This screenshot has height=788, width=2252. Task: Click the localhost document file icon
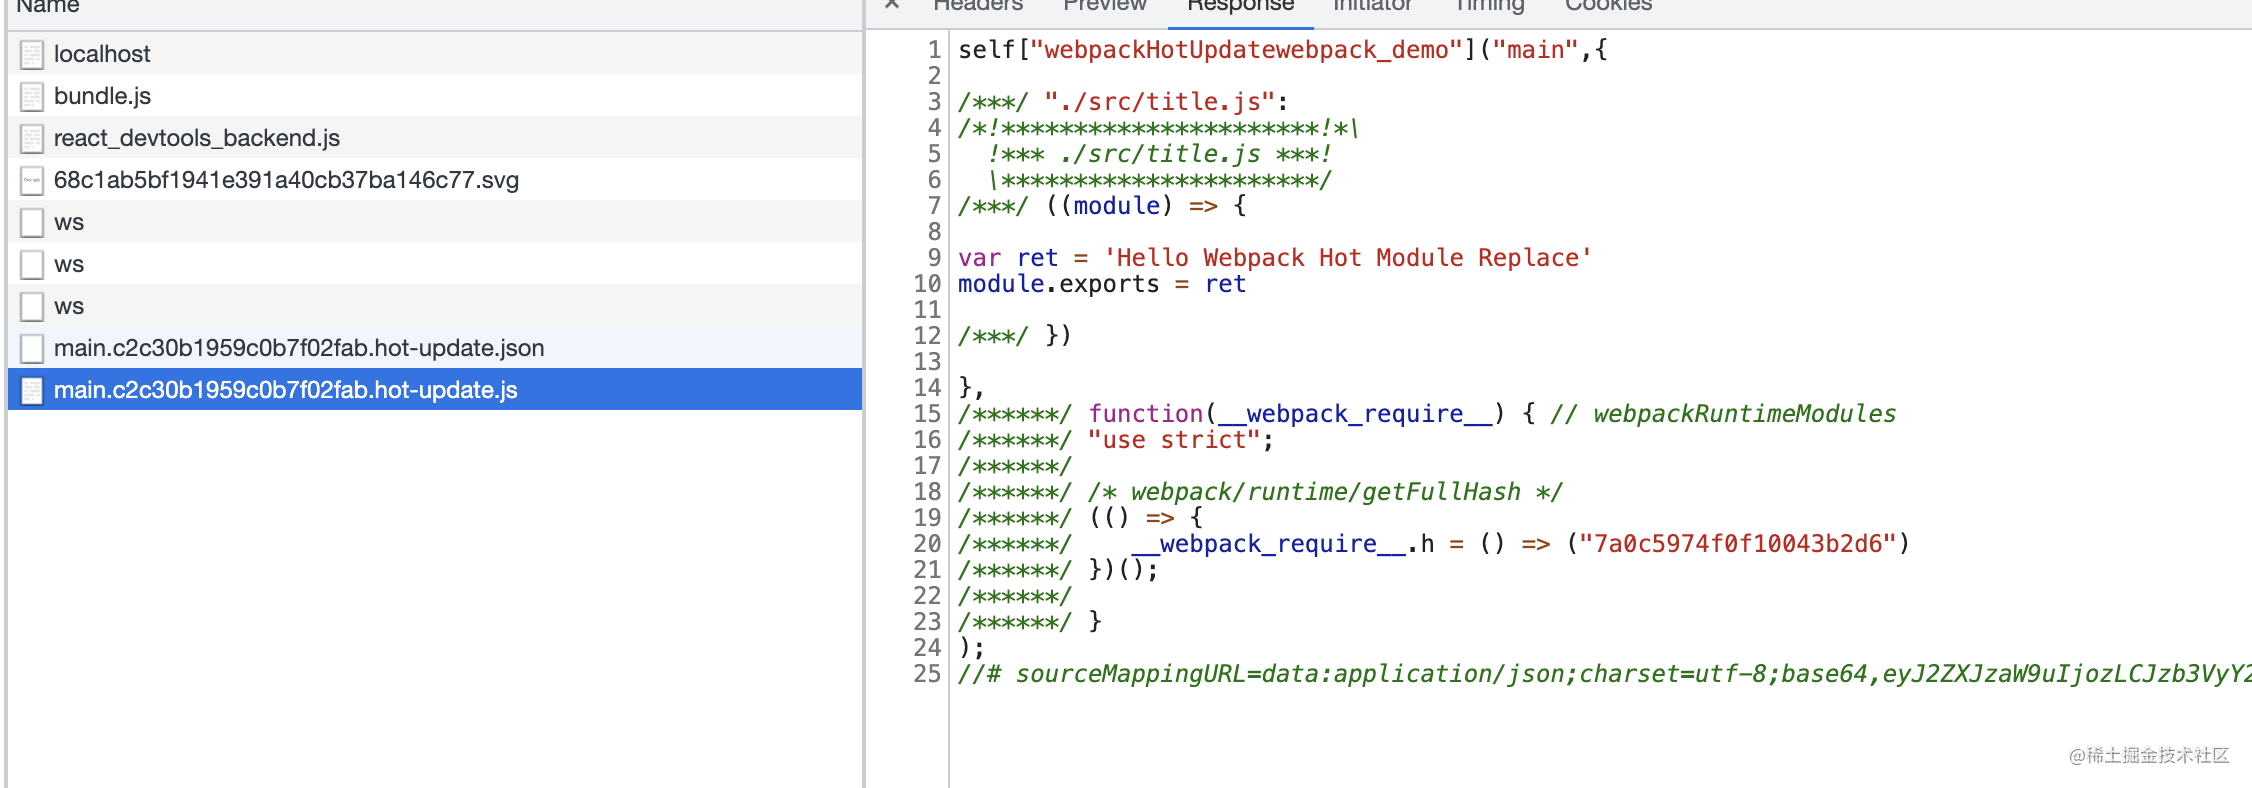coord(32,54)
